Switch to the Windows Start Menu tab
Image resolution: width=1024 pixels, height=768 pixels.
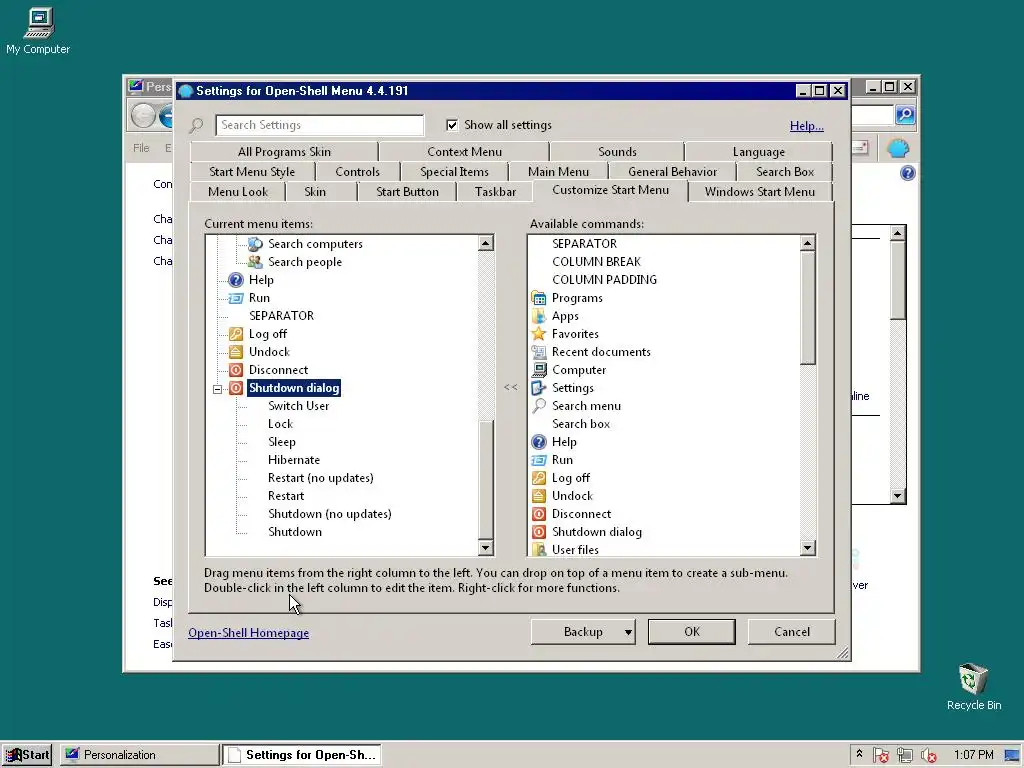click(x=760, y=192)
